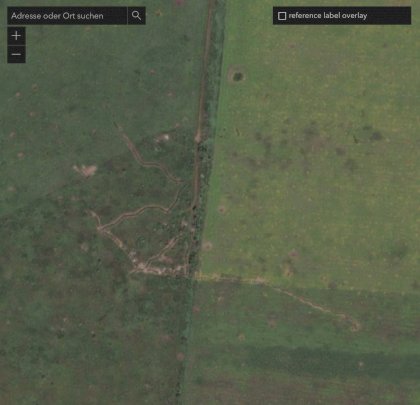Viewport: 420px width, 405px height.
Task: Click the magnifier search icon
Action: [x=136, y=16]
